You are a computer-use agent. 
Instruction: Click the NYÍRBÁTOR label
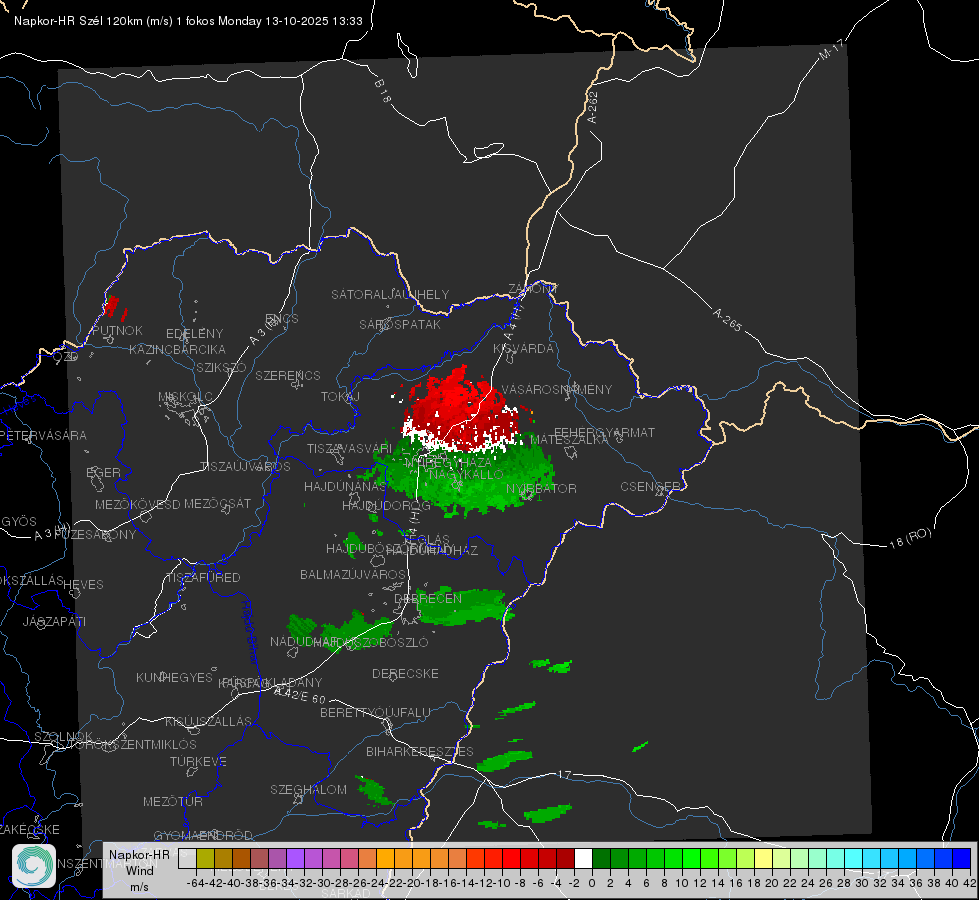pyautogui.click(x=541, y=488)
